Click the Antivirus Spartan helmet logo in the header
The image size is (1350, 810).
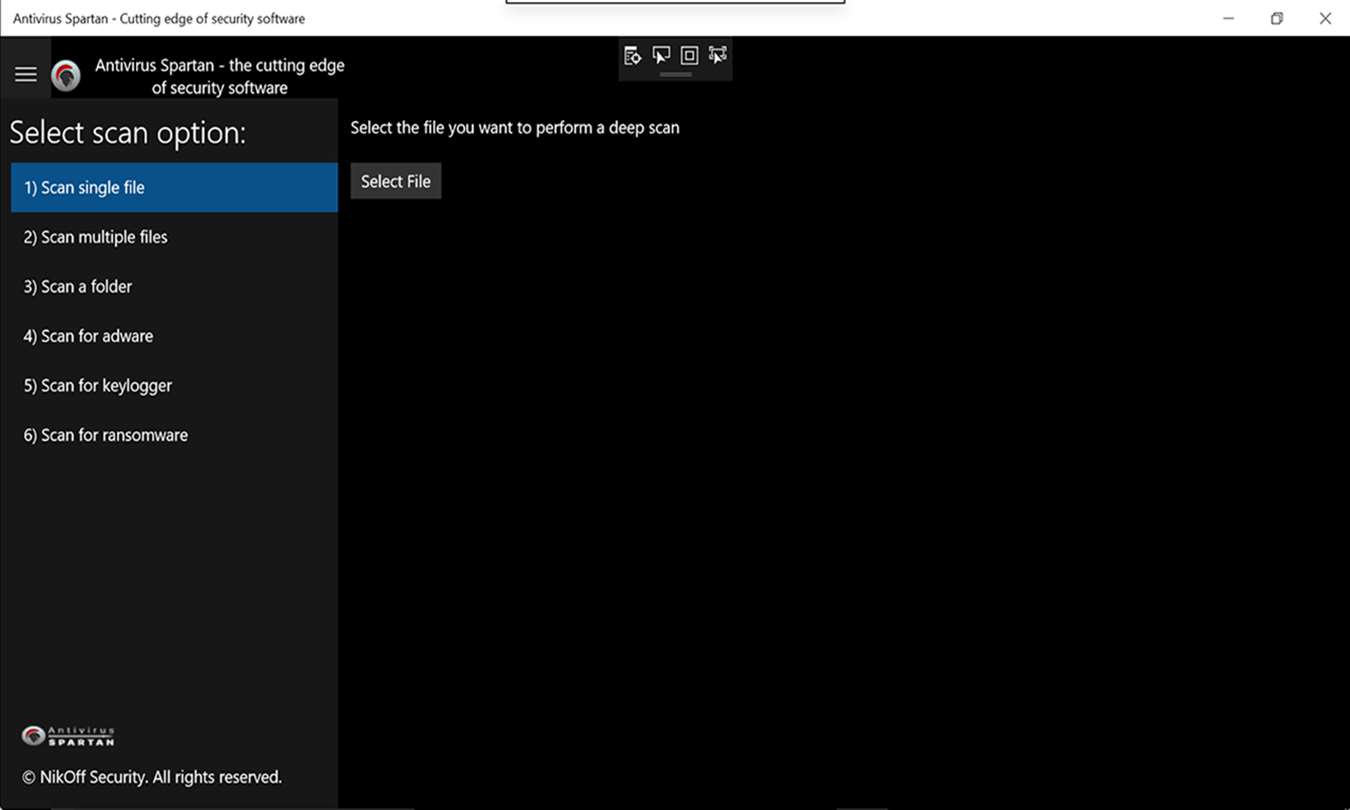(66, 76)
